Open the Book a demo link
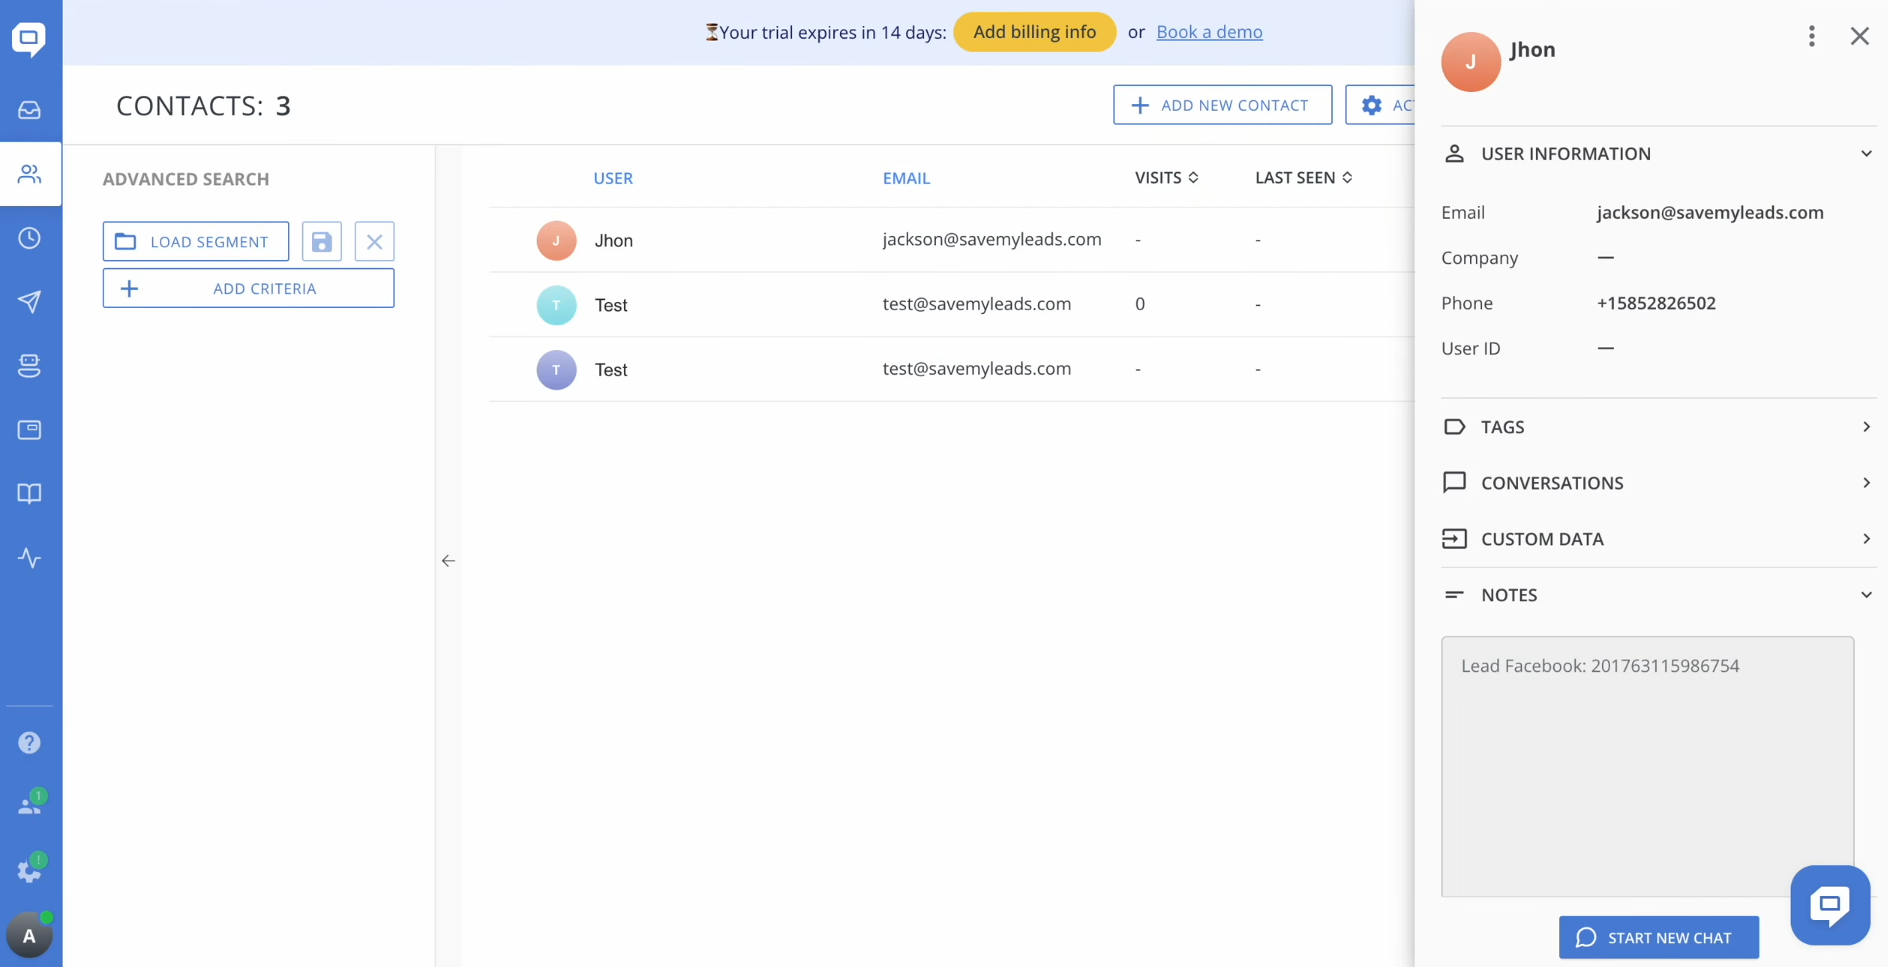1888x967 pixels. [x=1209, y=32]
